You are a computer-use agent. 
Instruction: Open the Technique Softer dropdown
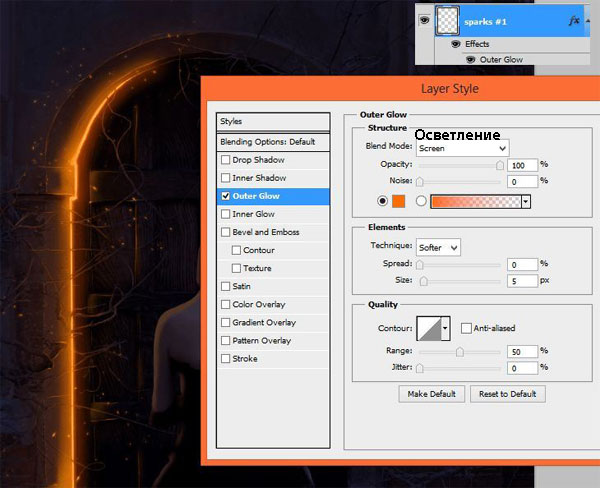(438, 248)
